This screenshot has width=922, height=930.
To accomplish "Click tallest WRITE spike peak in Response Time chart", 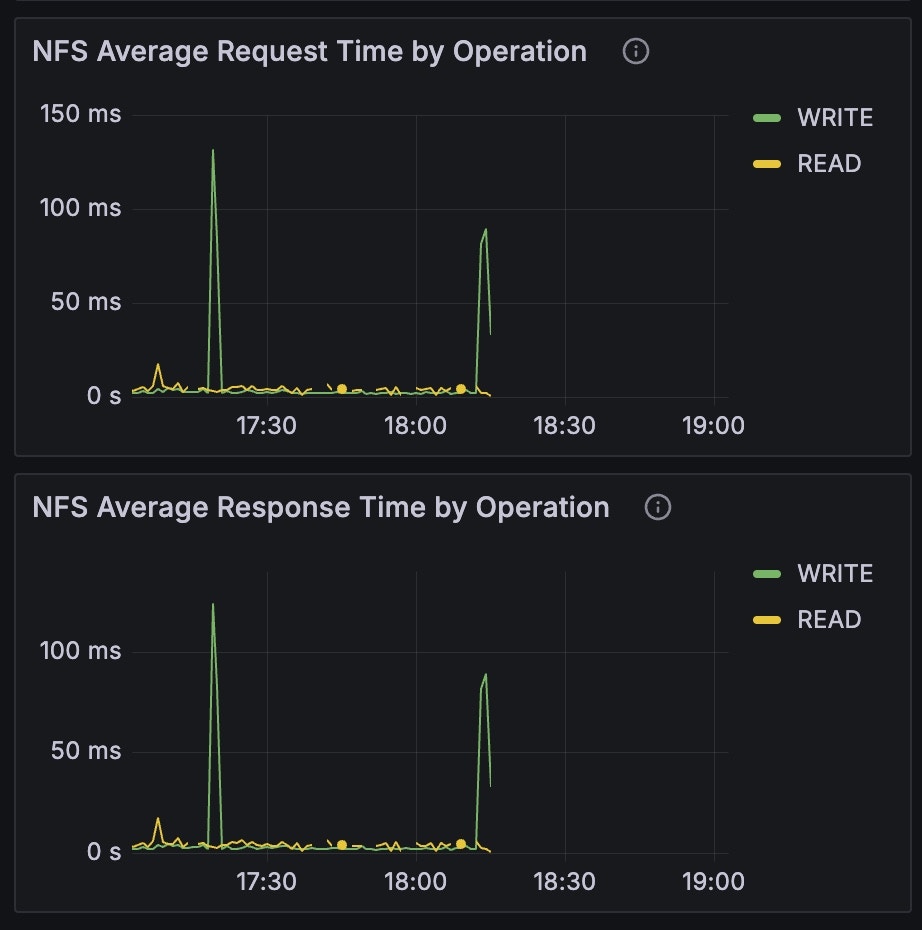I will click(x=213, y=605).
